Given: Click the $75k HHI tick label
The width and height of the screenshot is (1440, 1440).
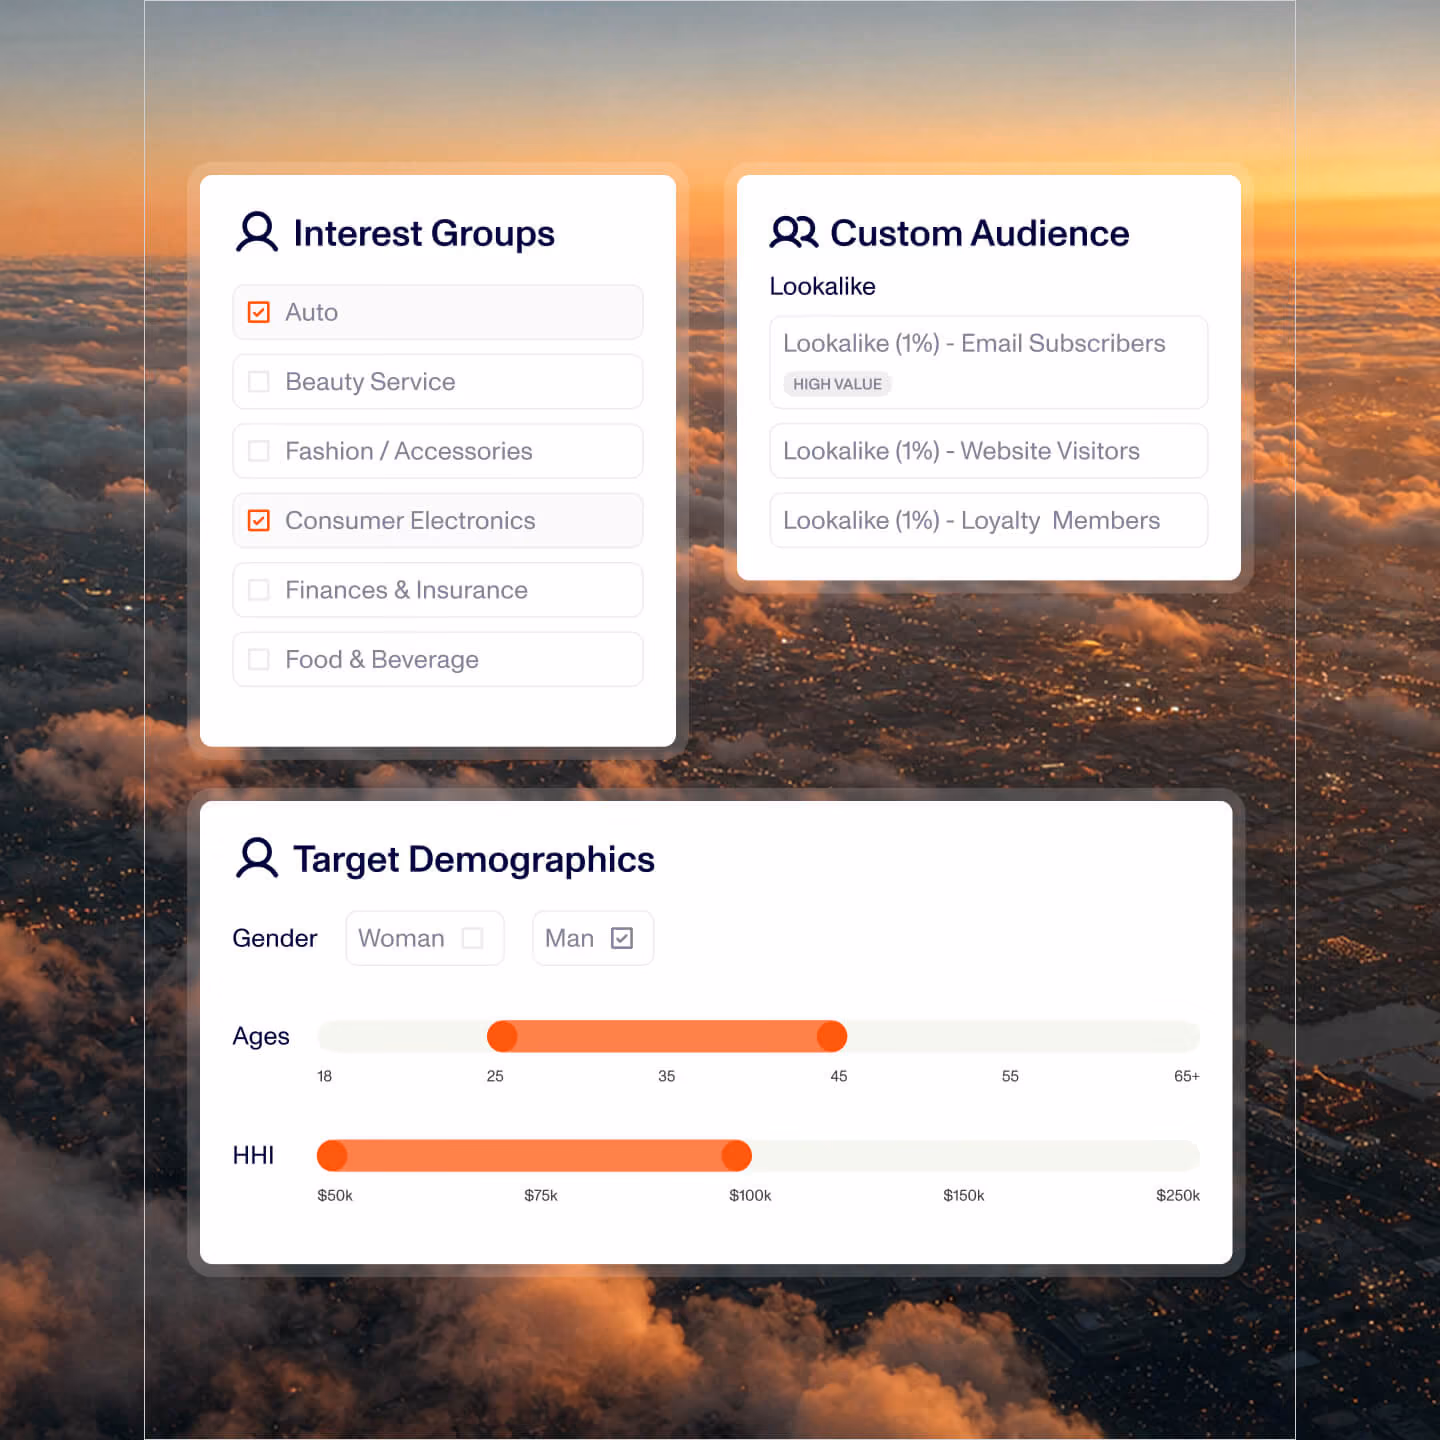Looking at the screenshot, I should tap(541, 1195).
